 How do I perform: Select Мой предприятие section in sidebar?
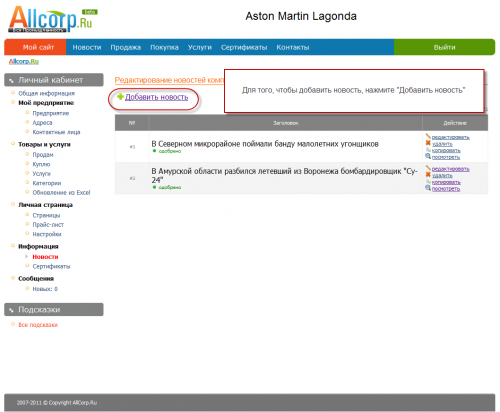coord(46,103)
